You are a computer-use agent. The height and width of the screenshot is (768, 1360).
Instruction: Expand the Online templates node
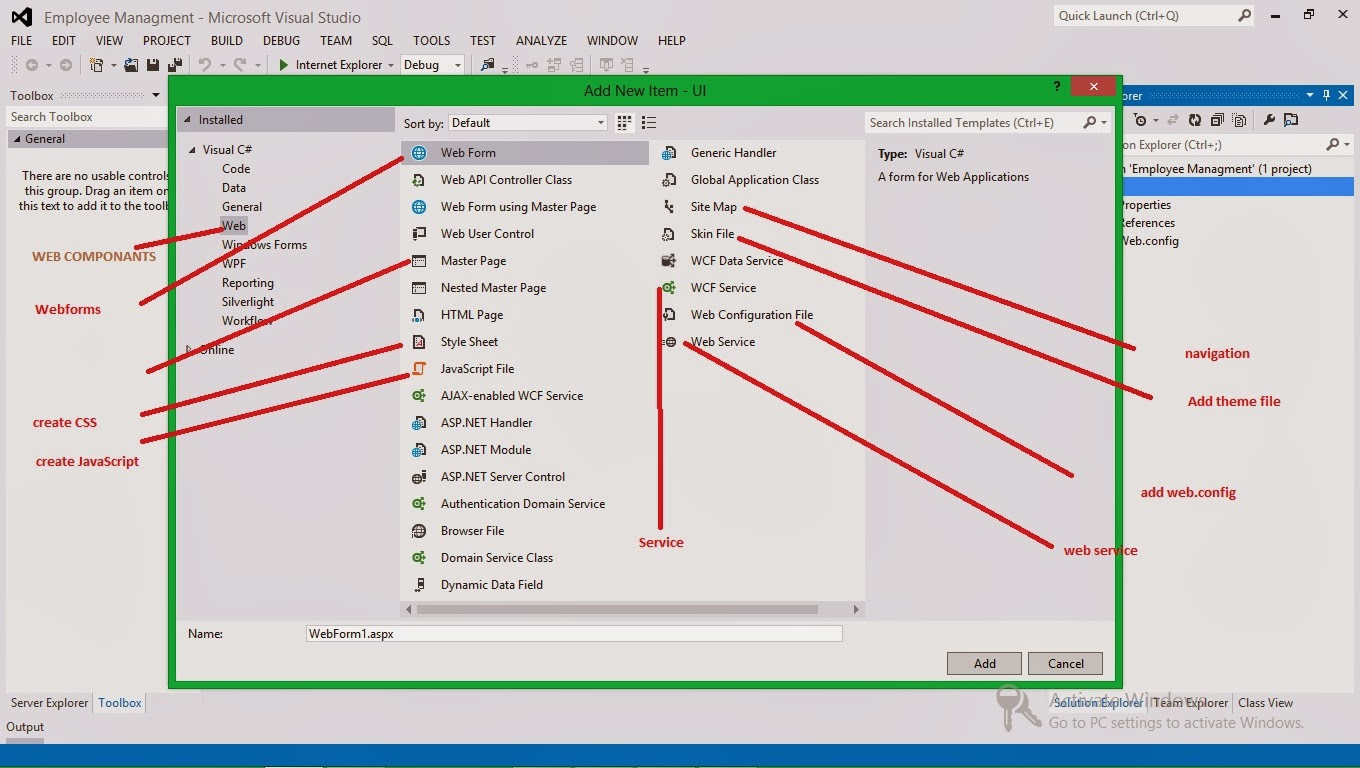pyautogui.click(x=186, y=350)
